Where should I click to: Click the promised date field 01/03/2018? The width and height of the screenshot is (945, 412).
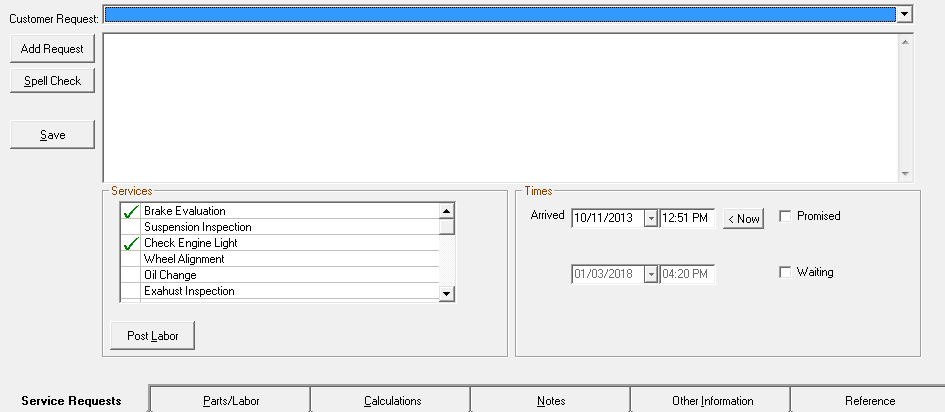[x=608, y=274]
